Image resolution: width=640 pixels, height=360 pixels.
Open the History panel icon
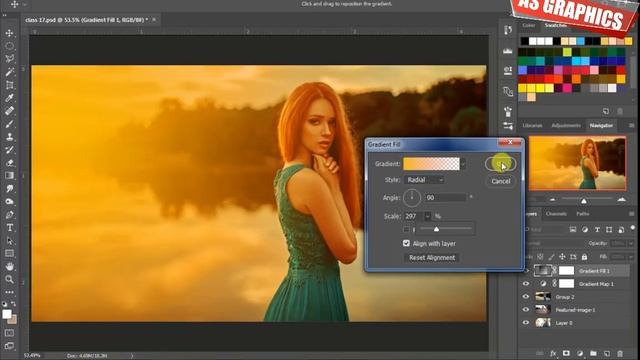[508, 30]
